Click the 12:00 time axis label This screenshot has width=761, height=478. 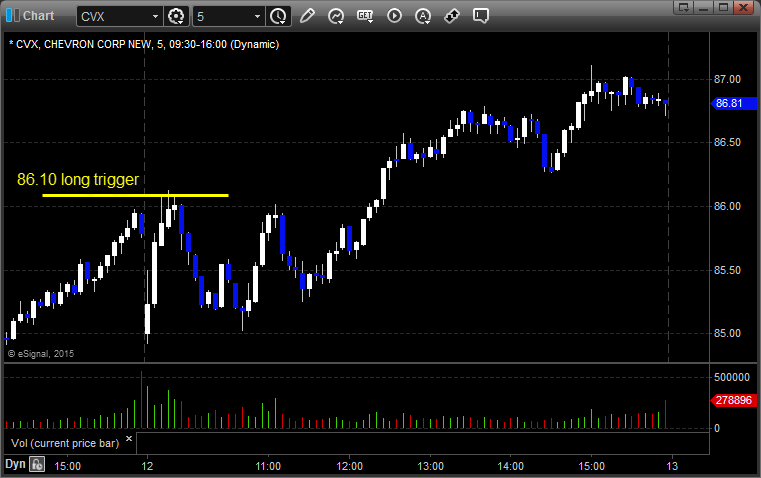point(349,466)
